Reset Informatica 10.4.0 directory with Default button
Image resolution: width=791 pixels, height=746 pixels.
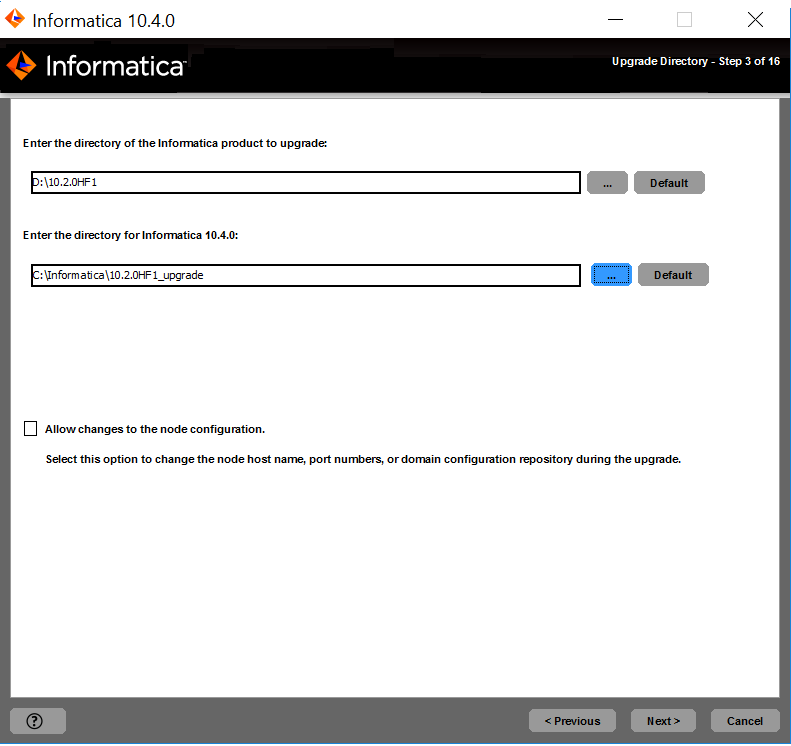(x=673, y=275)
